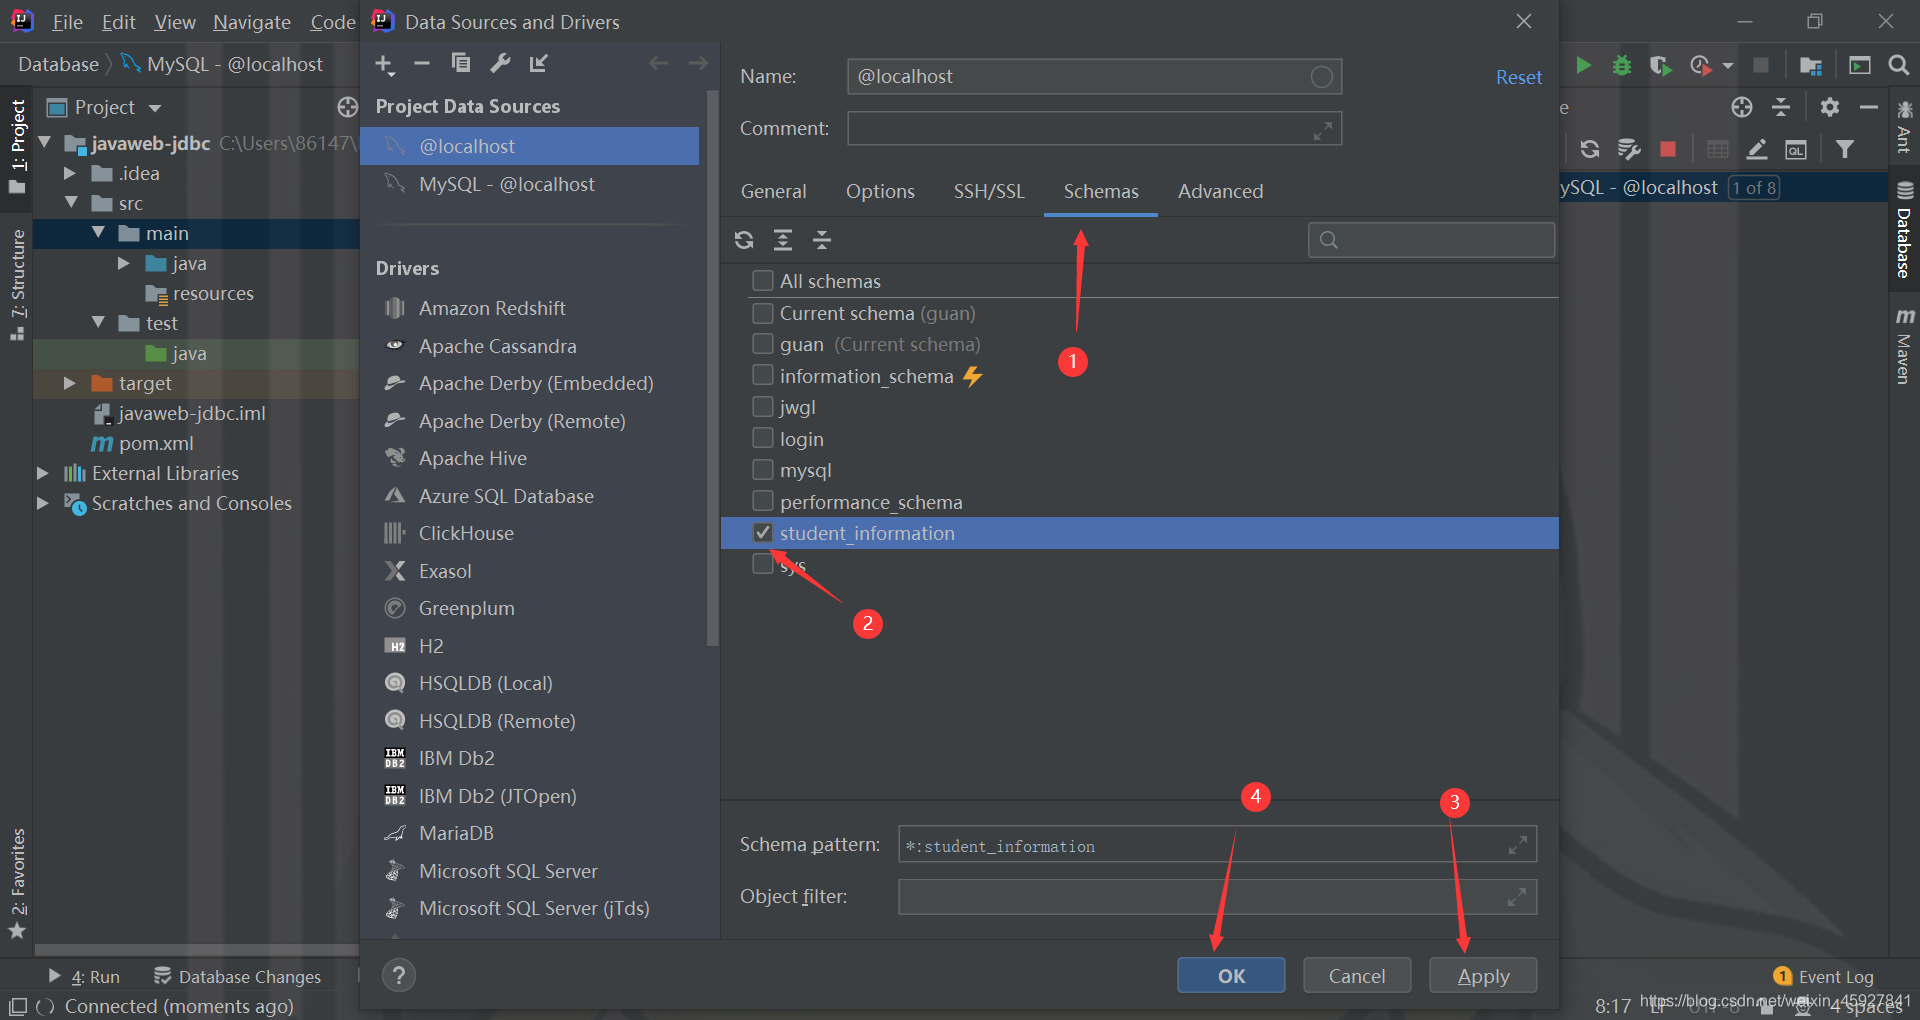The width and height of the screenshot is (1920, 1020).
Task: Switch to the Options tab
Action: tap(880, 191)
